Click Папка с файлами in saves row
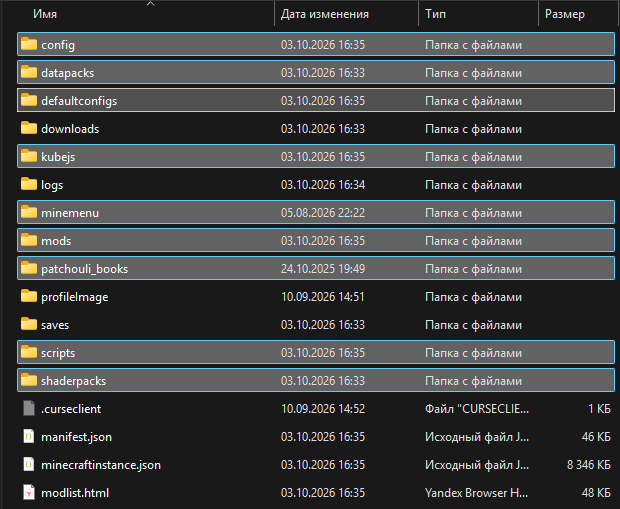620x509 pixels. tap(473, 325)
